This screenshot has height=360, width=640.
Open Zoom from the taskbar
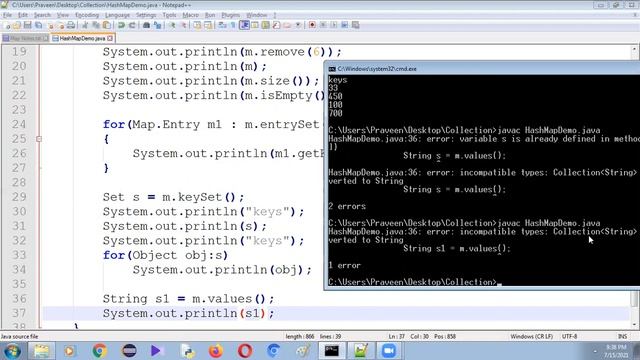[x=389, y=351]
